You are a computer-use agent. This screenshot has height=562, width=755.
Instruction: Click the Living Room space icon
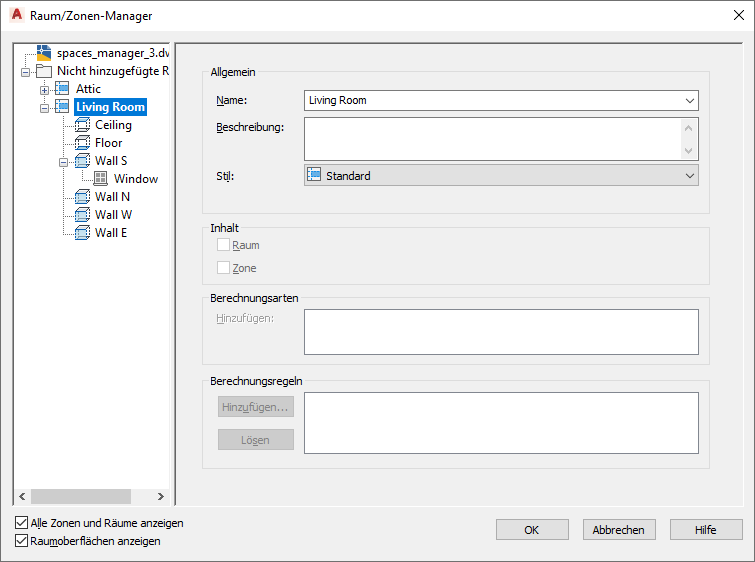tap(62, 107)
